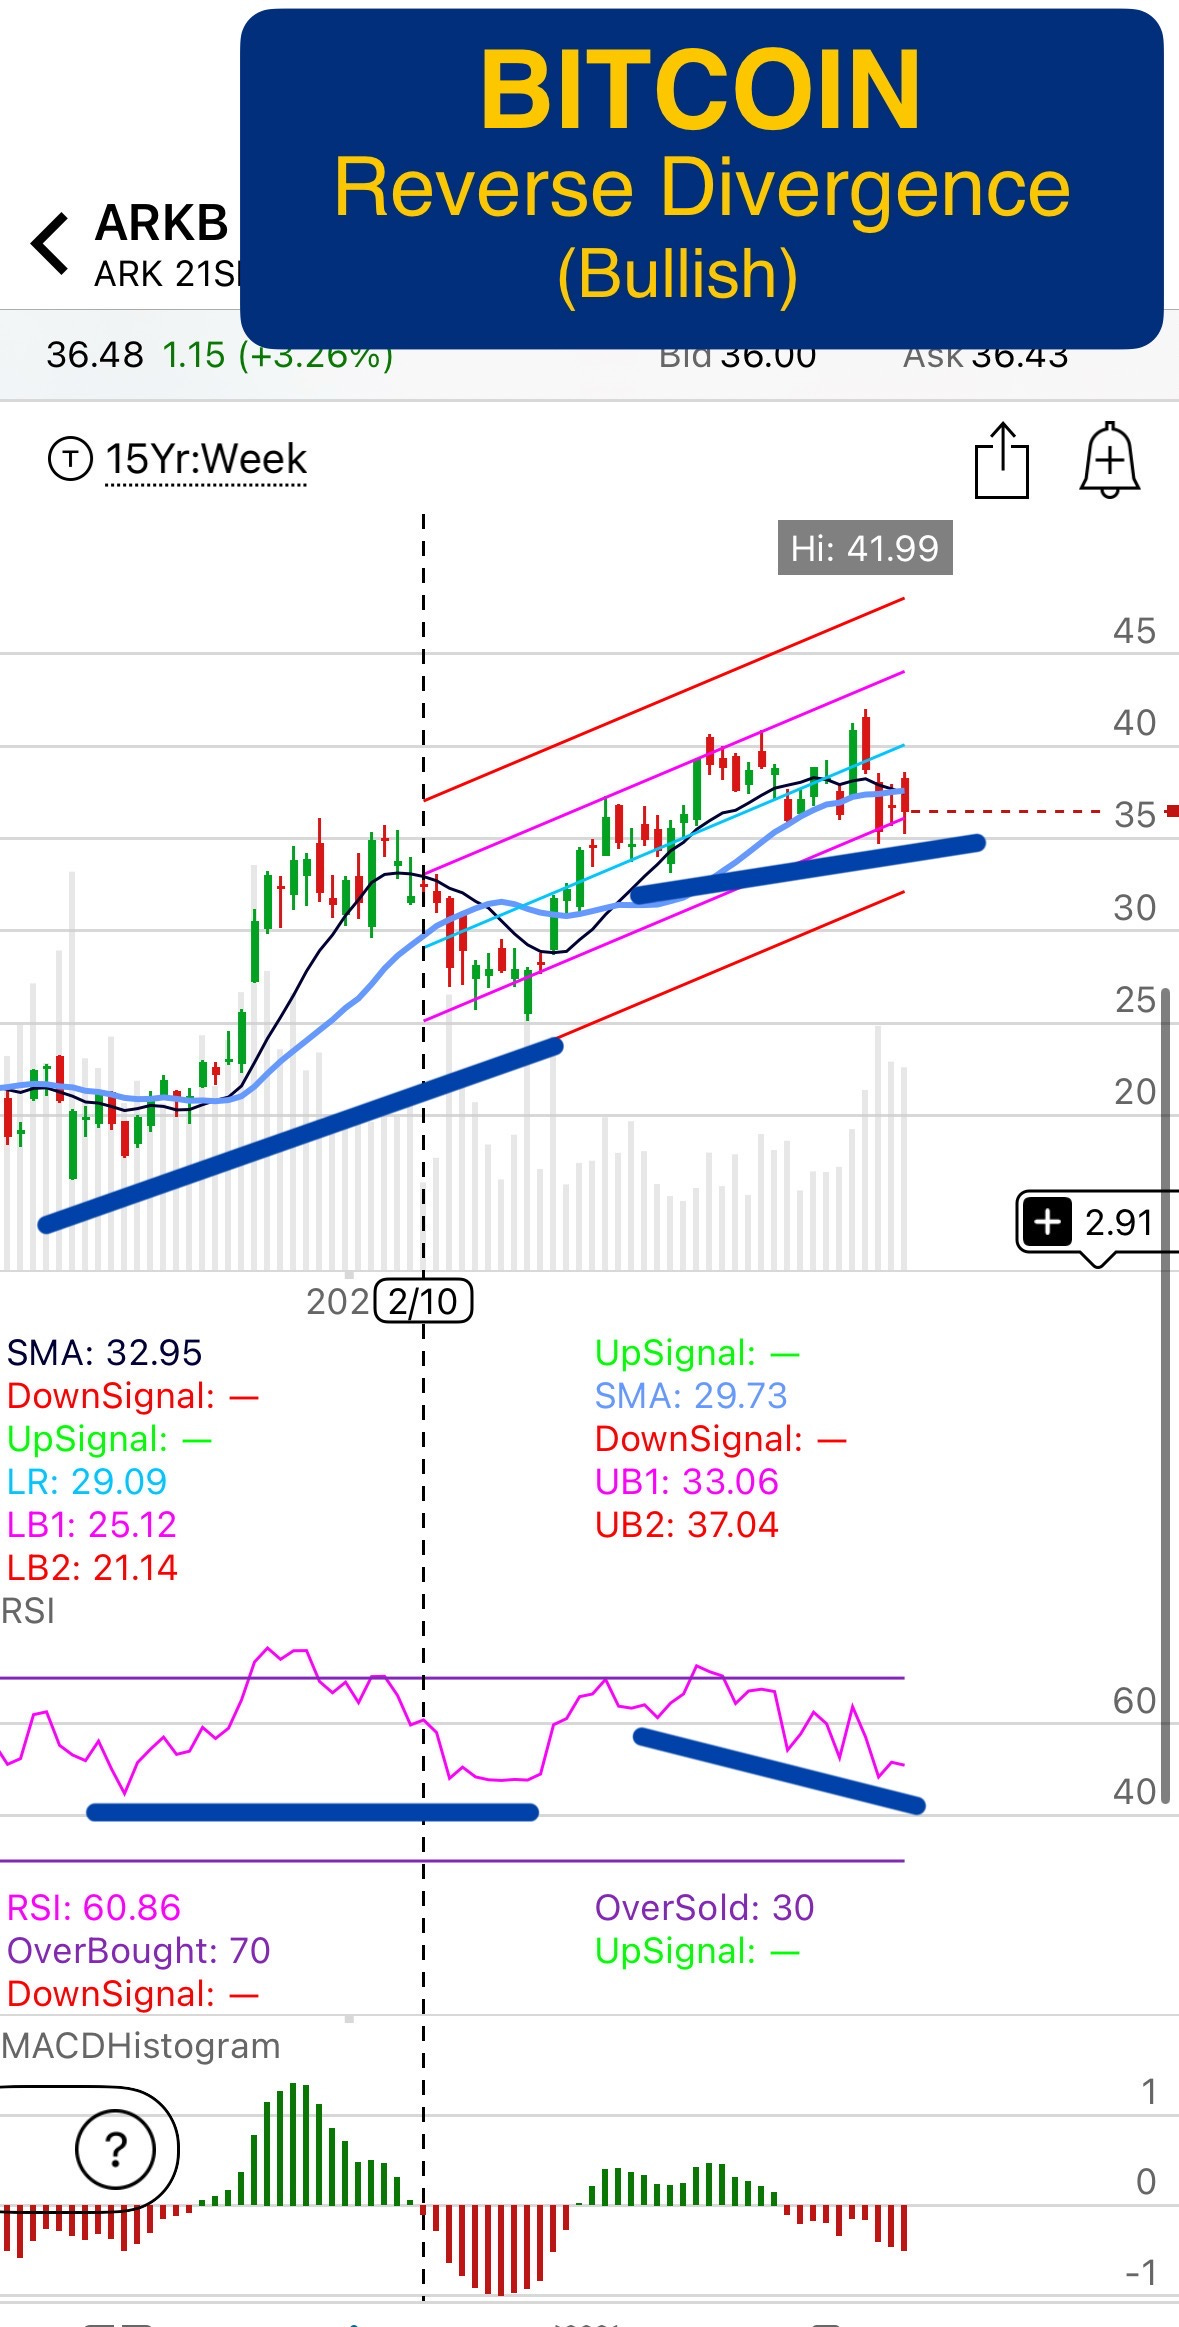Tap the last price 36.48
Viewport: 1179px width, 2327px height.
(95, 355)
